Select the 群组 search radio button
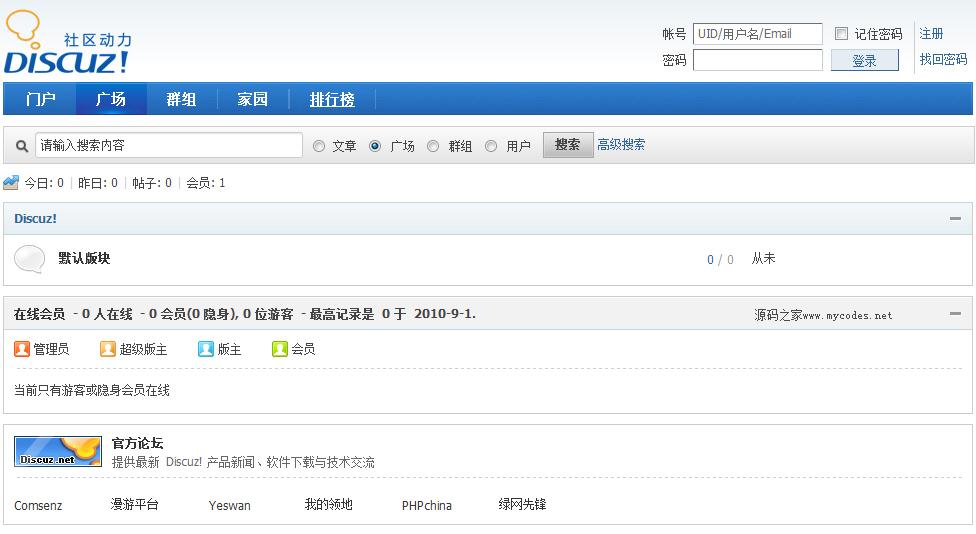The image size is (976, 534). pos(433,146)
